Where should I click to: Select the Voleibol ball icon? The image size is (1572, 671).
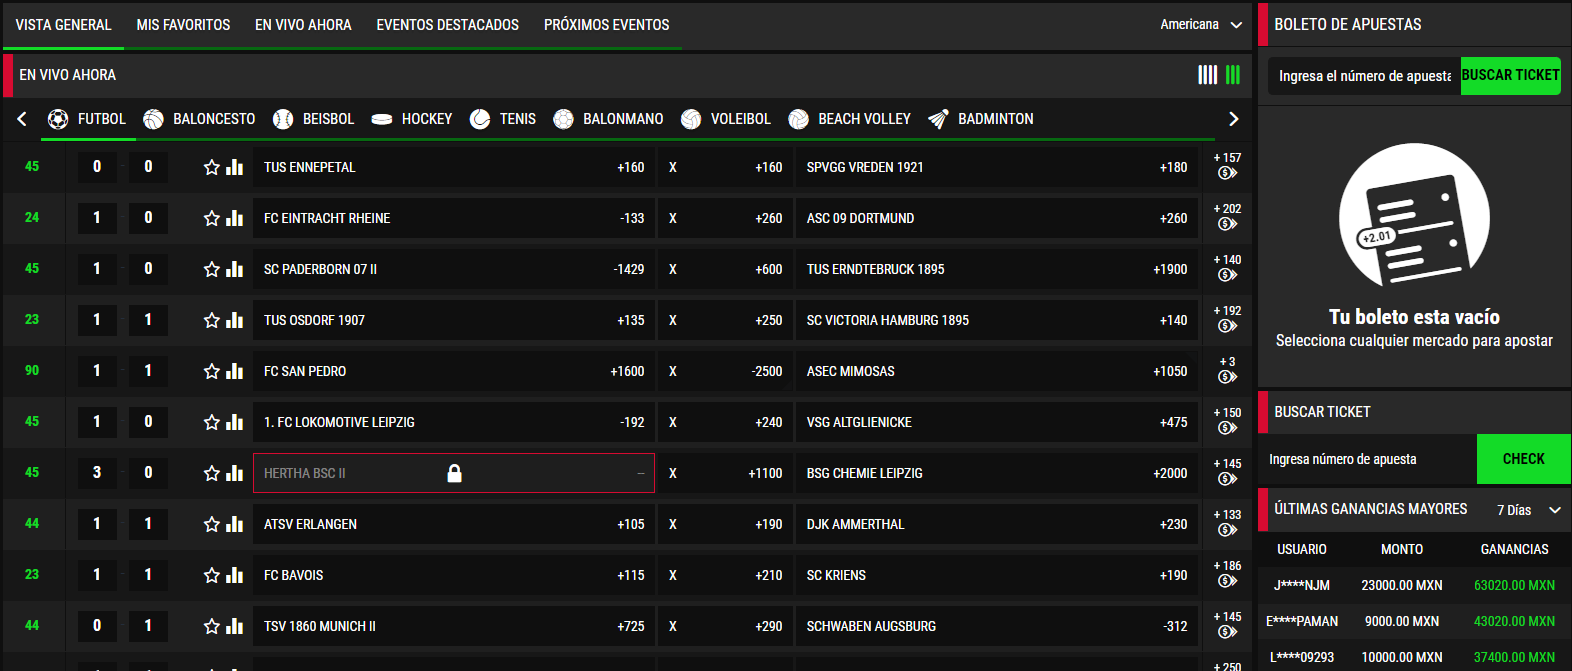coord(691,119)
